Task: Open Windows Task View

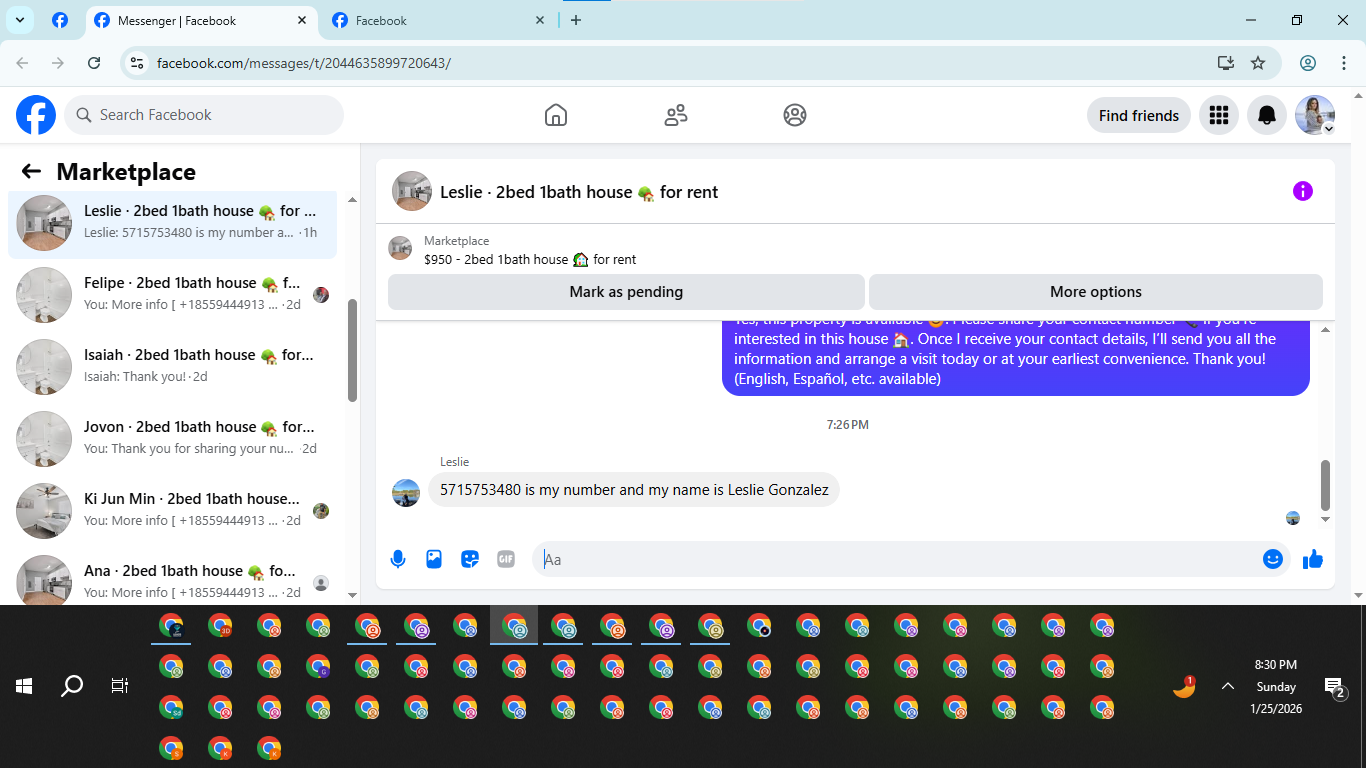Action: (x=120, y=686)
